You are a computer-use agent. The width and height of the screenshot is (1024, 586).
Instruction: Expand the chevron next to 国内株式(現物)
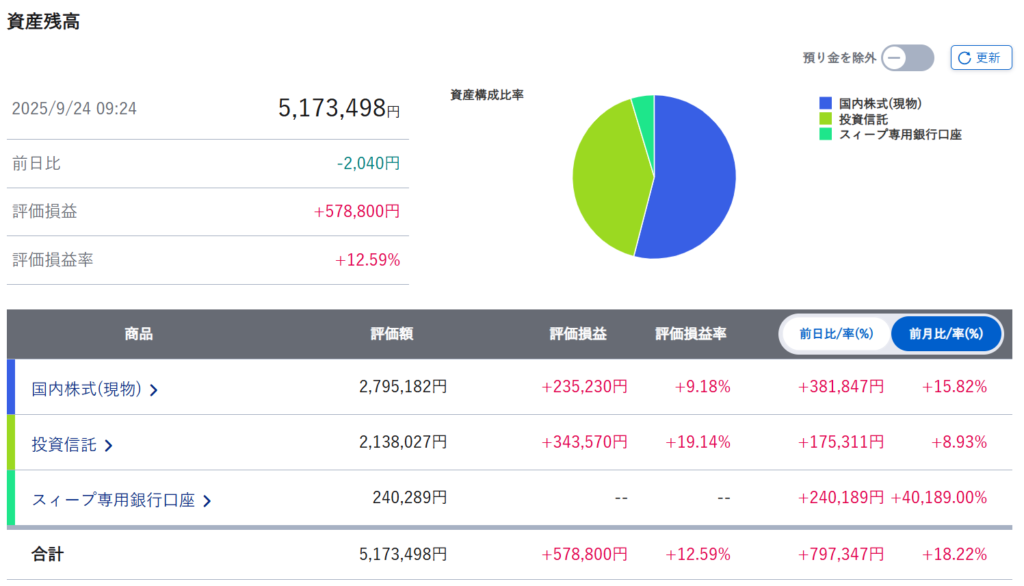tap(154, 390)
